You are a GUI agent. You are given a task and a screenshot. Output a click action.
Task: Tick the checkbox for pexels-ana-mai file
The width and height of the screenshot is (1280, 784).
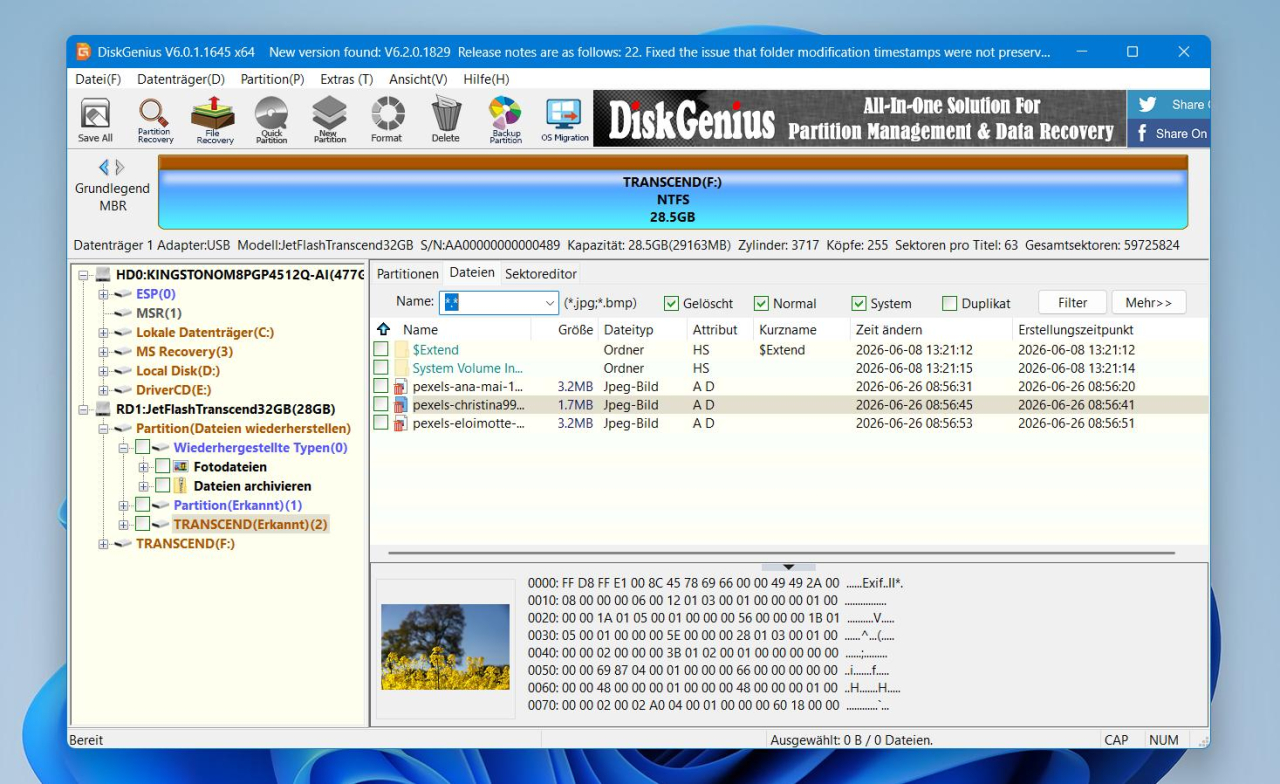click(x=381, y=386)
